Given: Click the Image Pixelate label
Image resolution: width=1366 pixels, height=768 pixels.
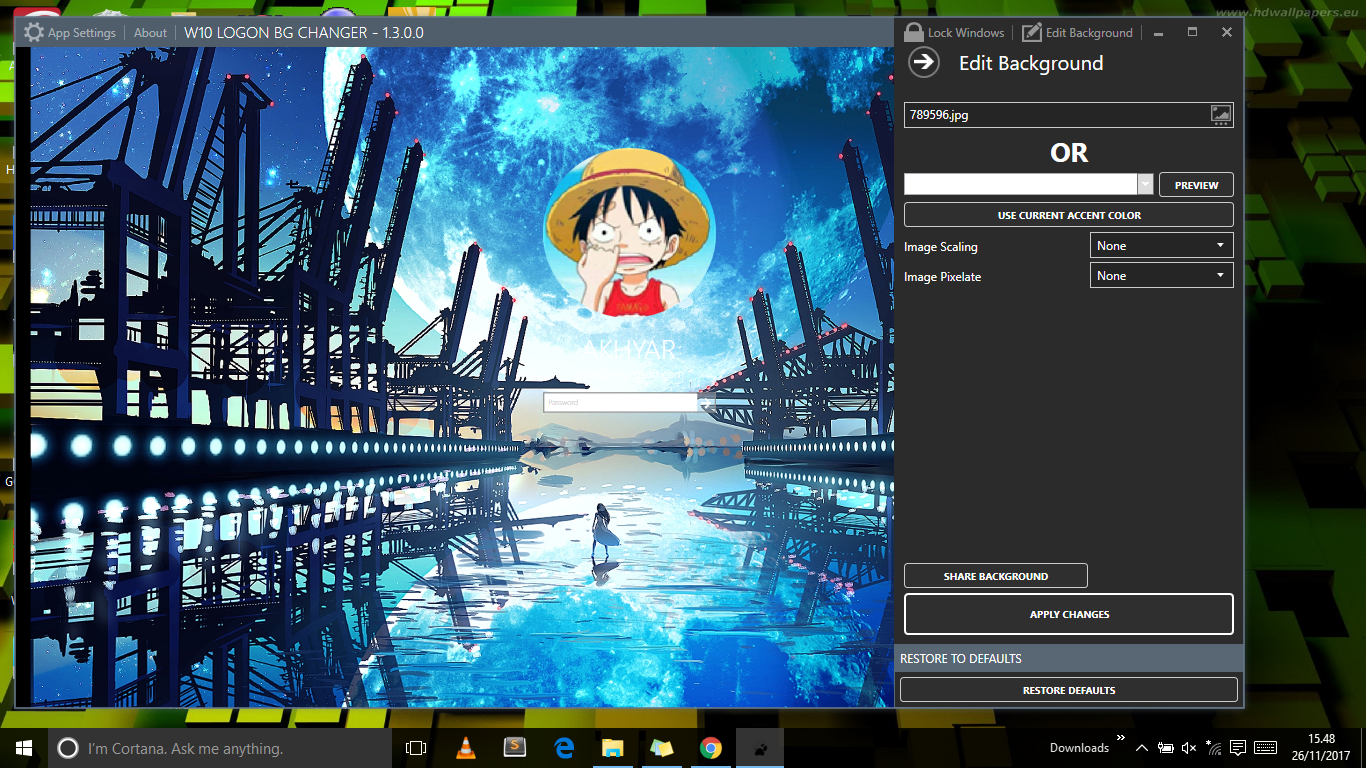Looking at the screenshot, I should pos(943,277).
